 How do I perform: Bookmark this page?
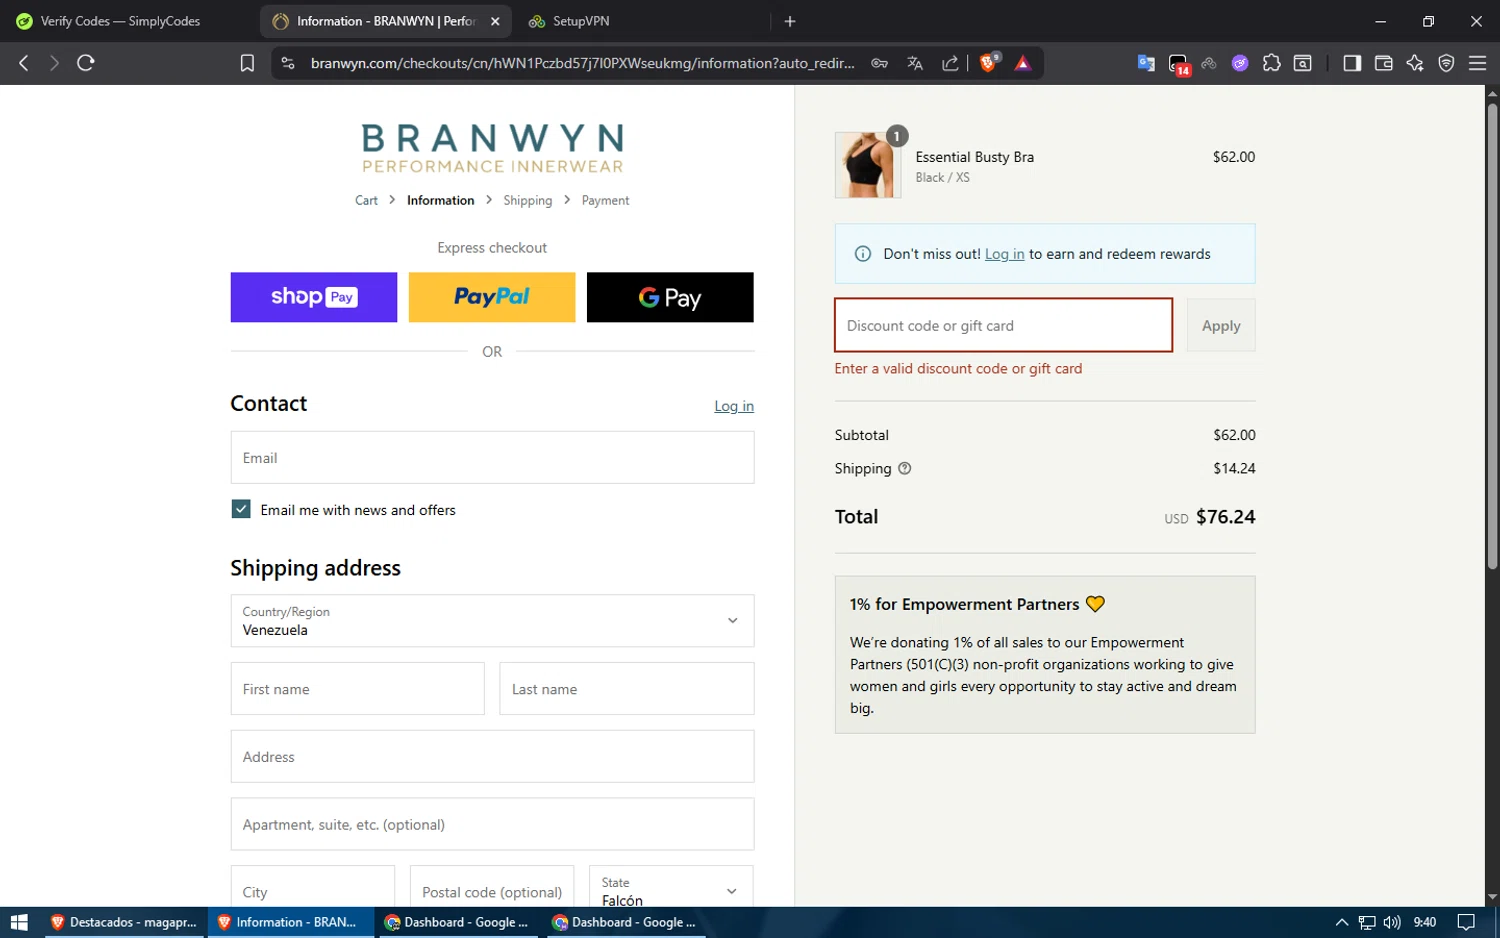pyautogui.click(x=247, y=63)
